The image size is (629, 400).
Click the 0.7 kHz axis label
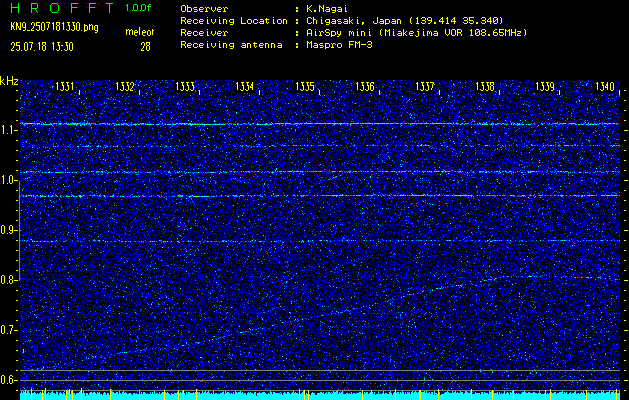[9, 330]
